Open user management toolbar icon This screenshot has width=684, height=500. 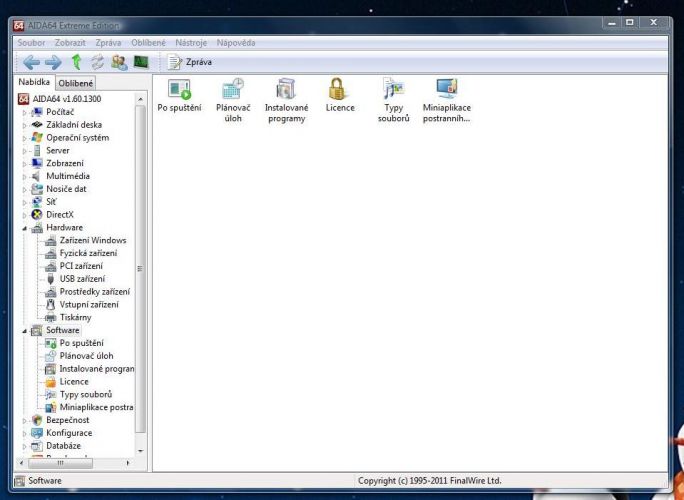tap(119, 62)
